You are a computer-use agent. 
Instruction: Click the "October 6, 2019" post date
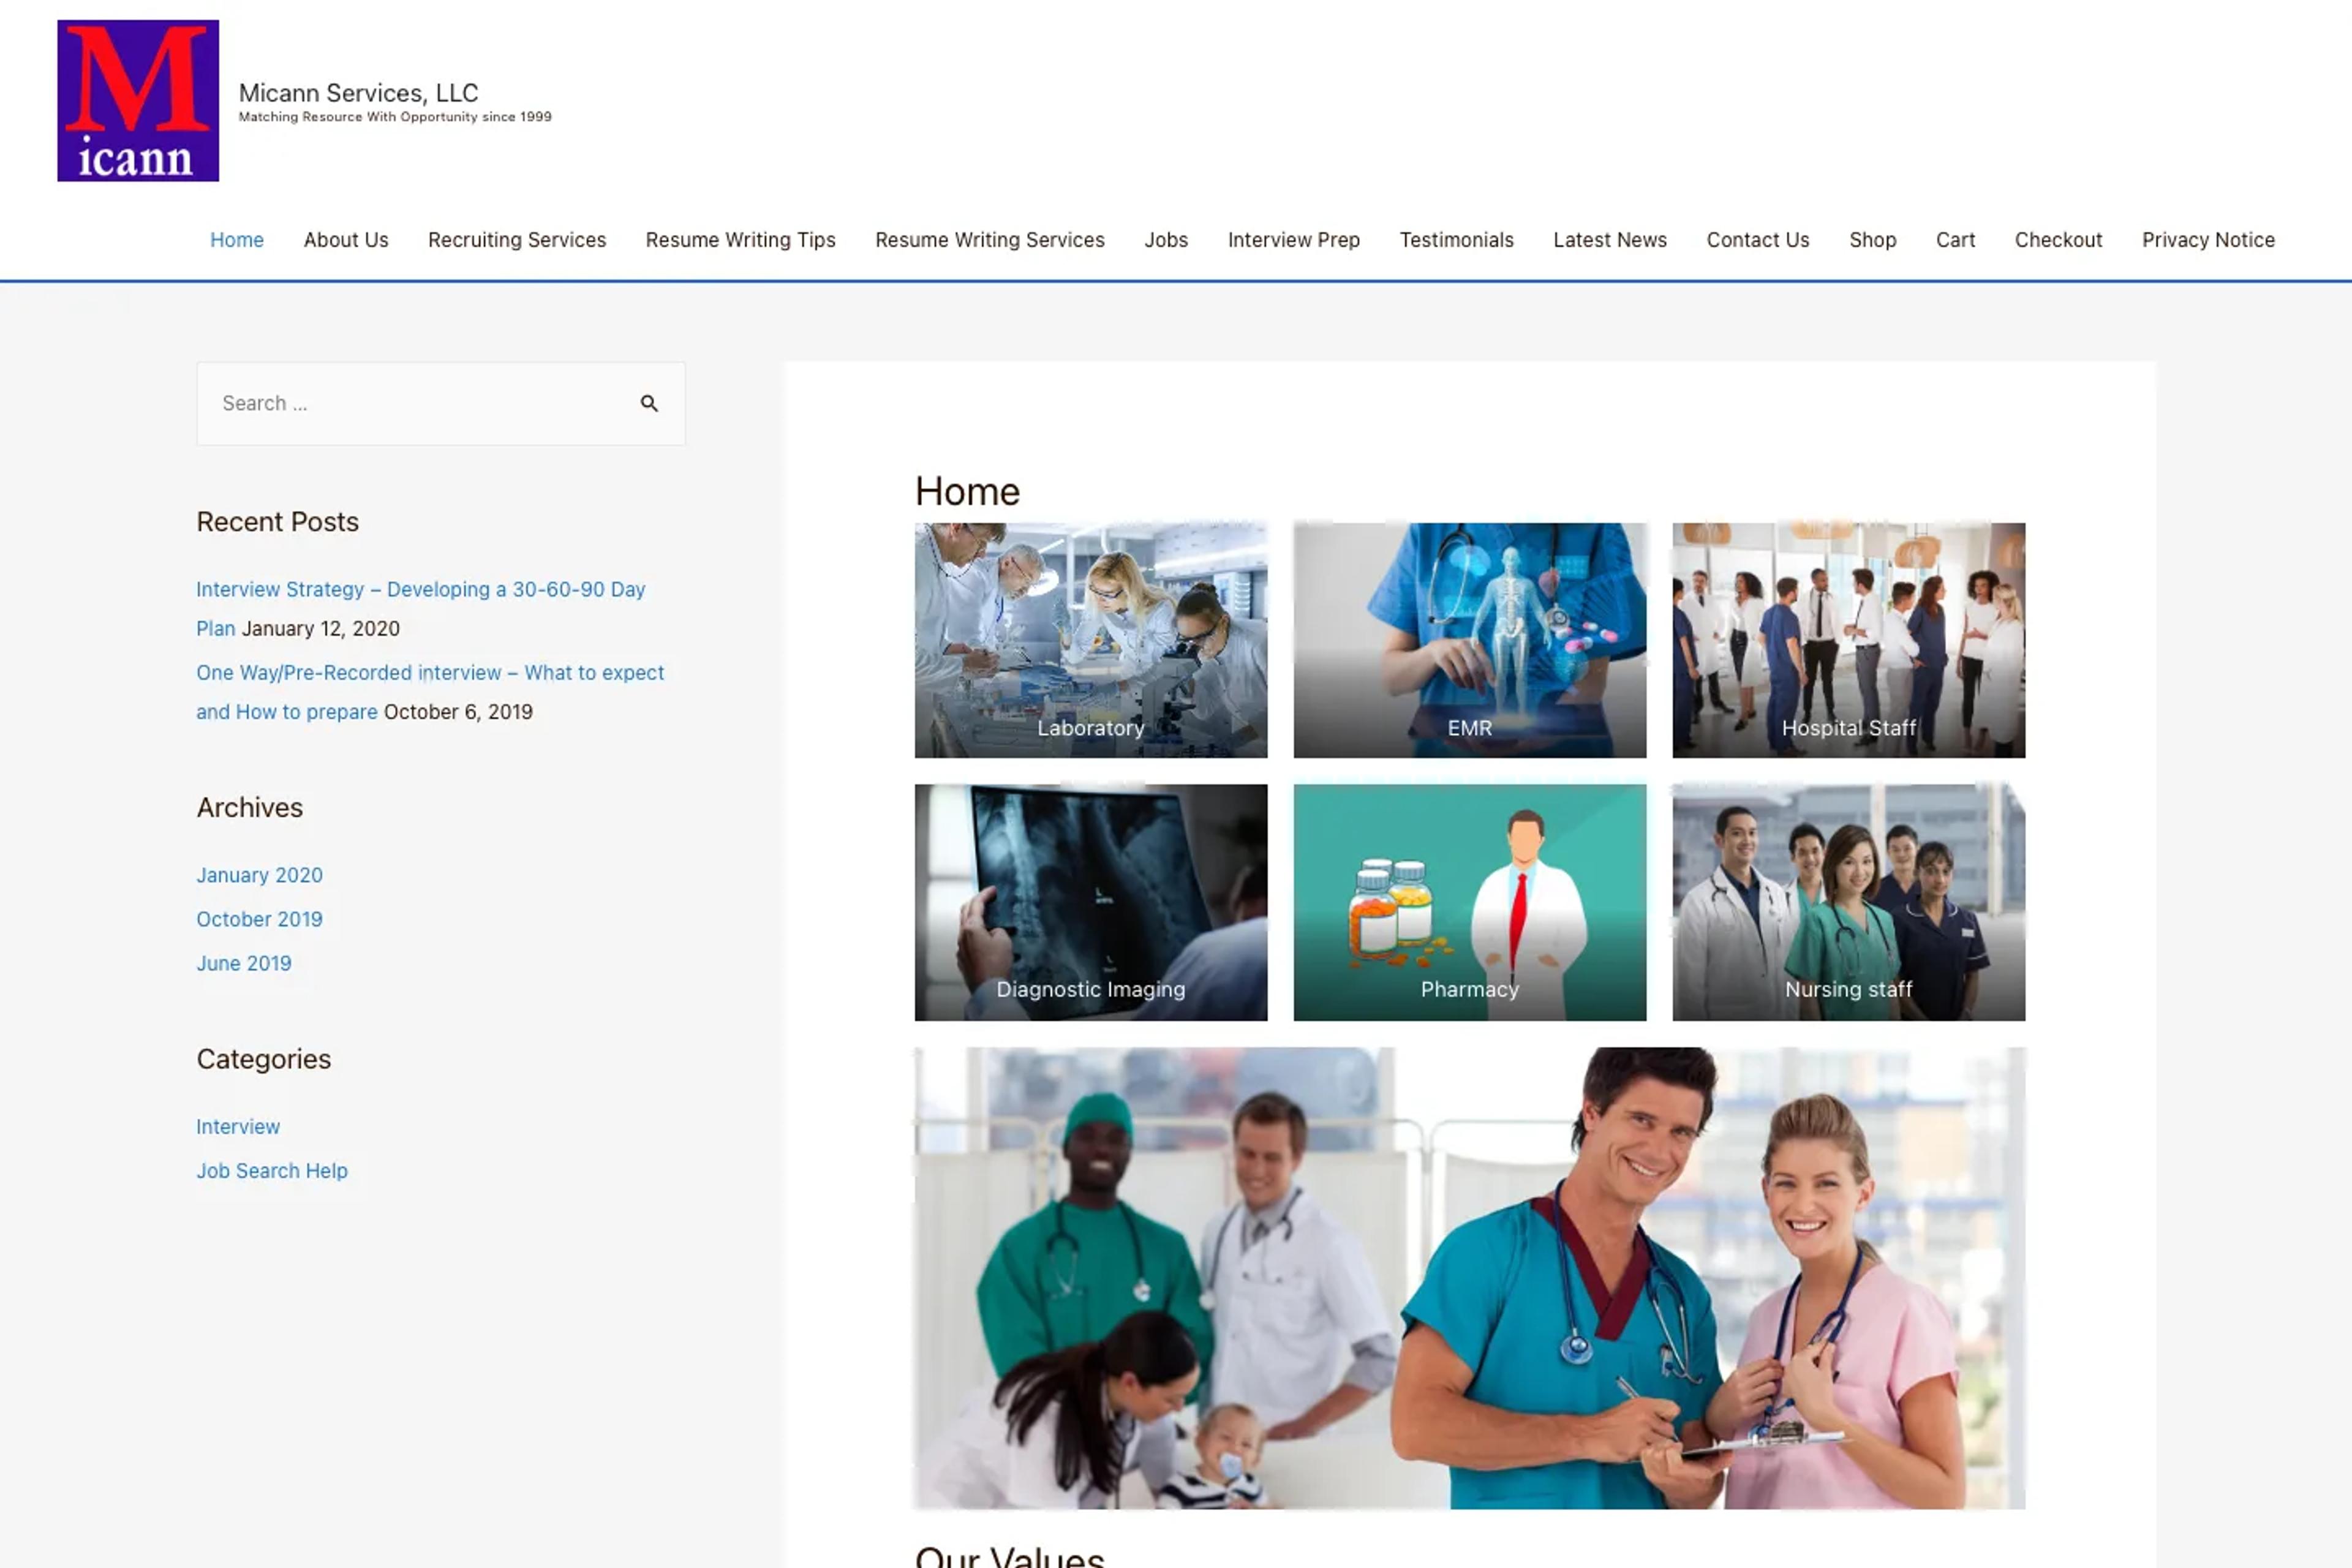pos(458,712)
